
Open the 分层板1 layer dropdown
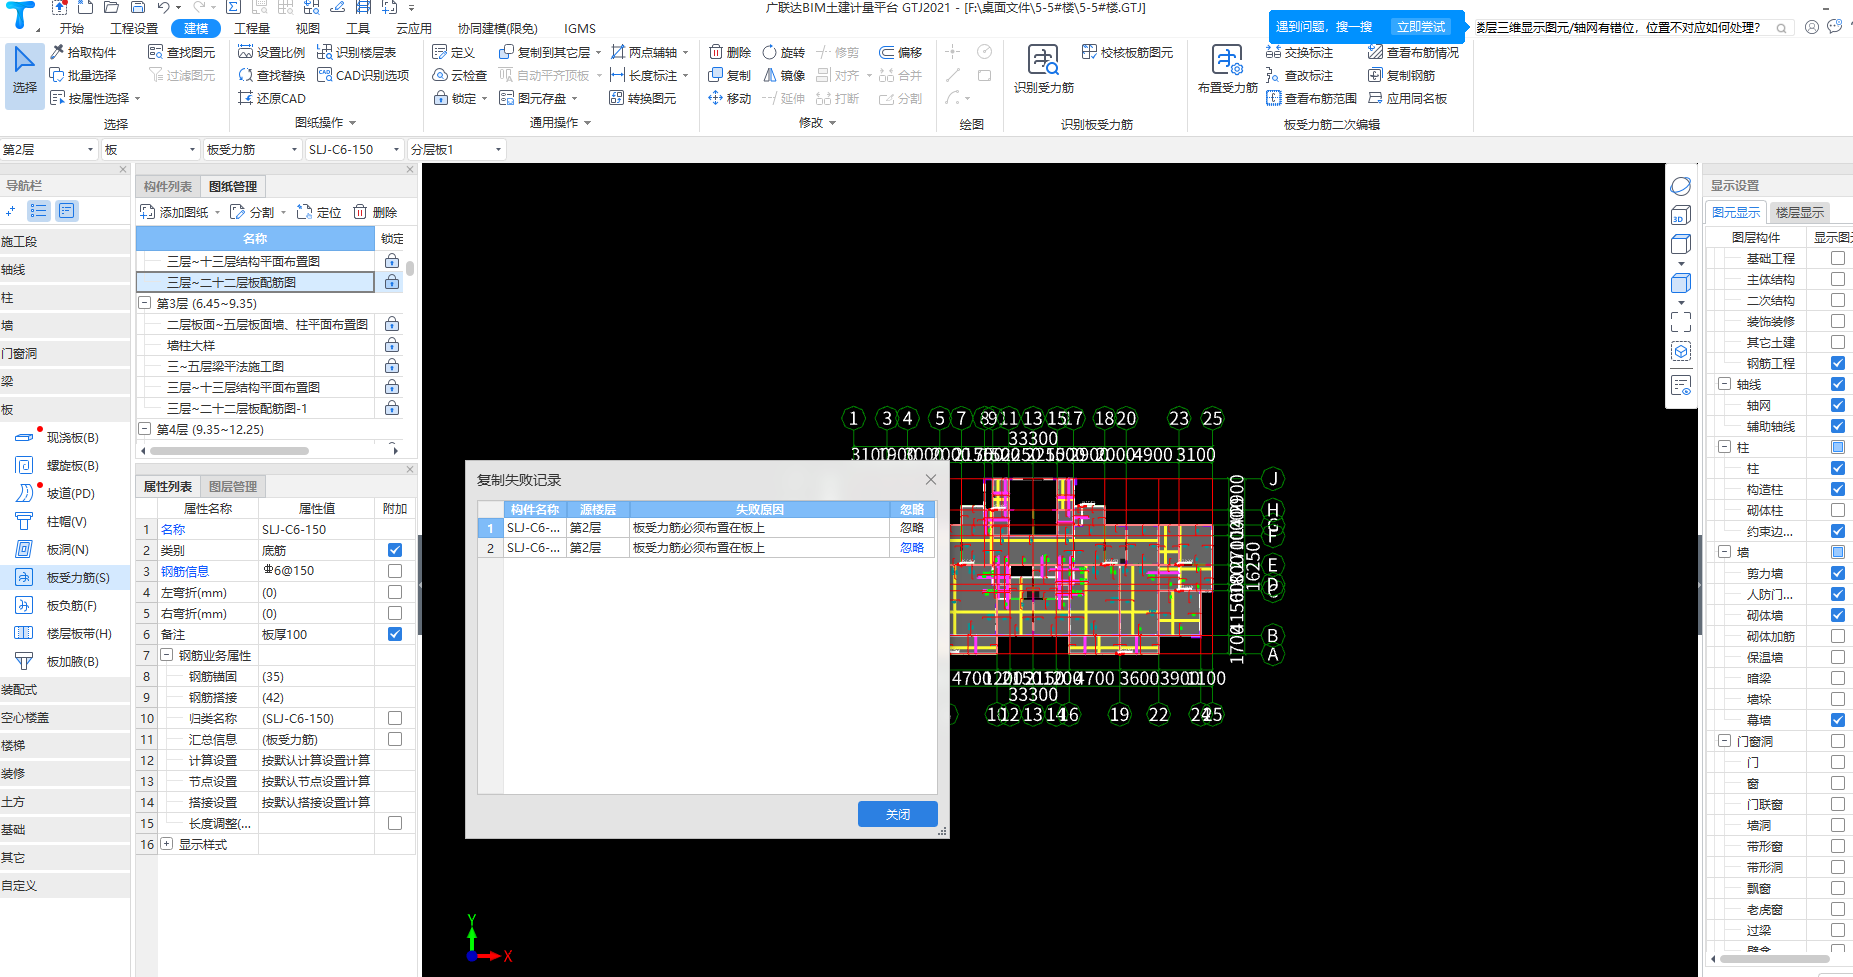tap(456, 149)
